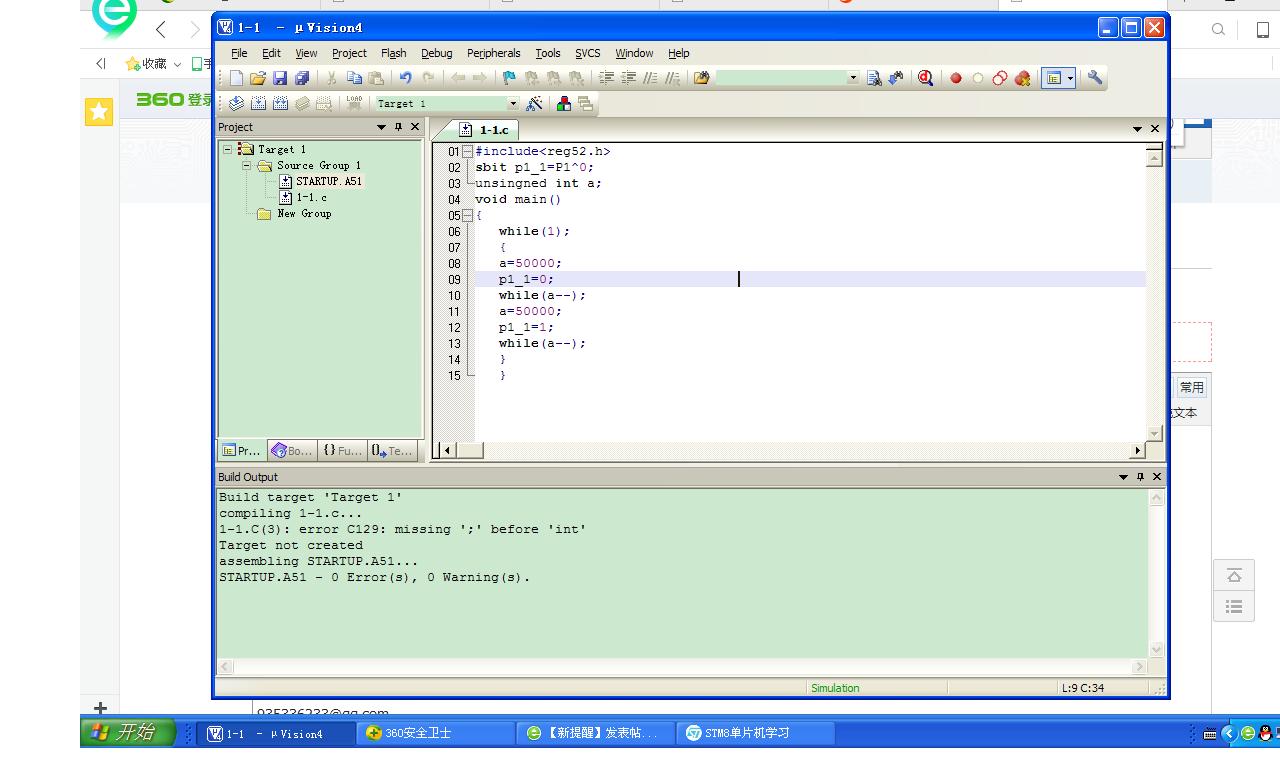Screen dimensions: 1280x768
Task: Open Manage Components colored blocks icon
Action: (x=564, y=103)
